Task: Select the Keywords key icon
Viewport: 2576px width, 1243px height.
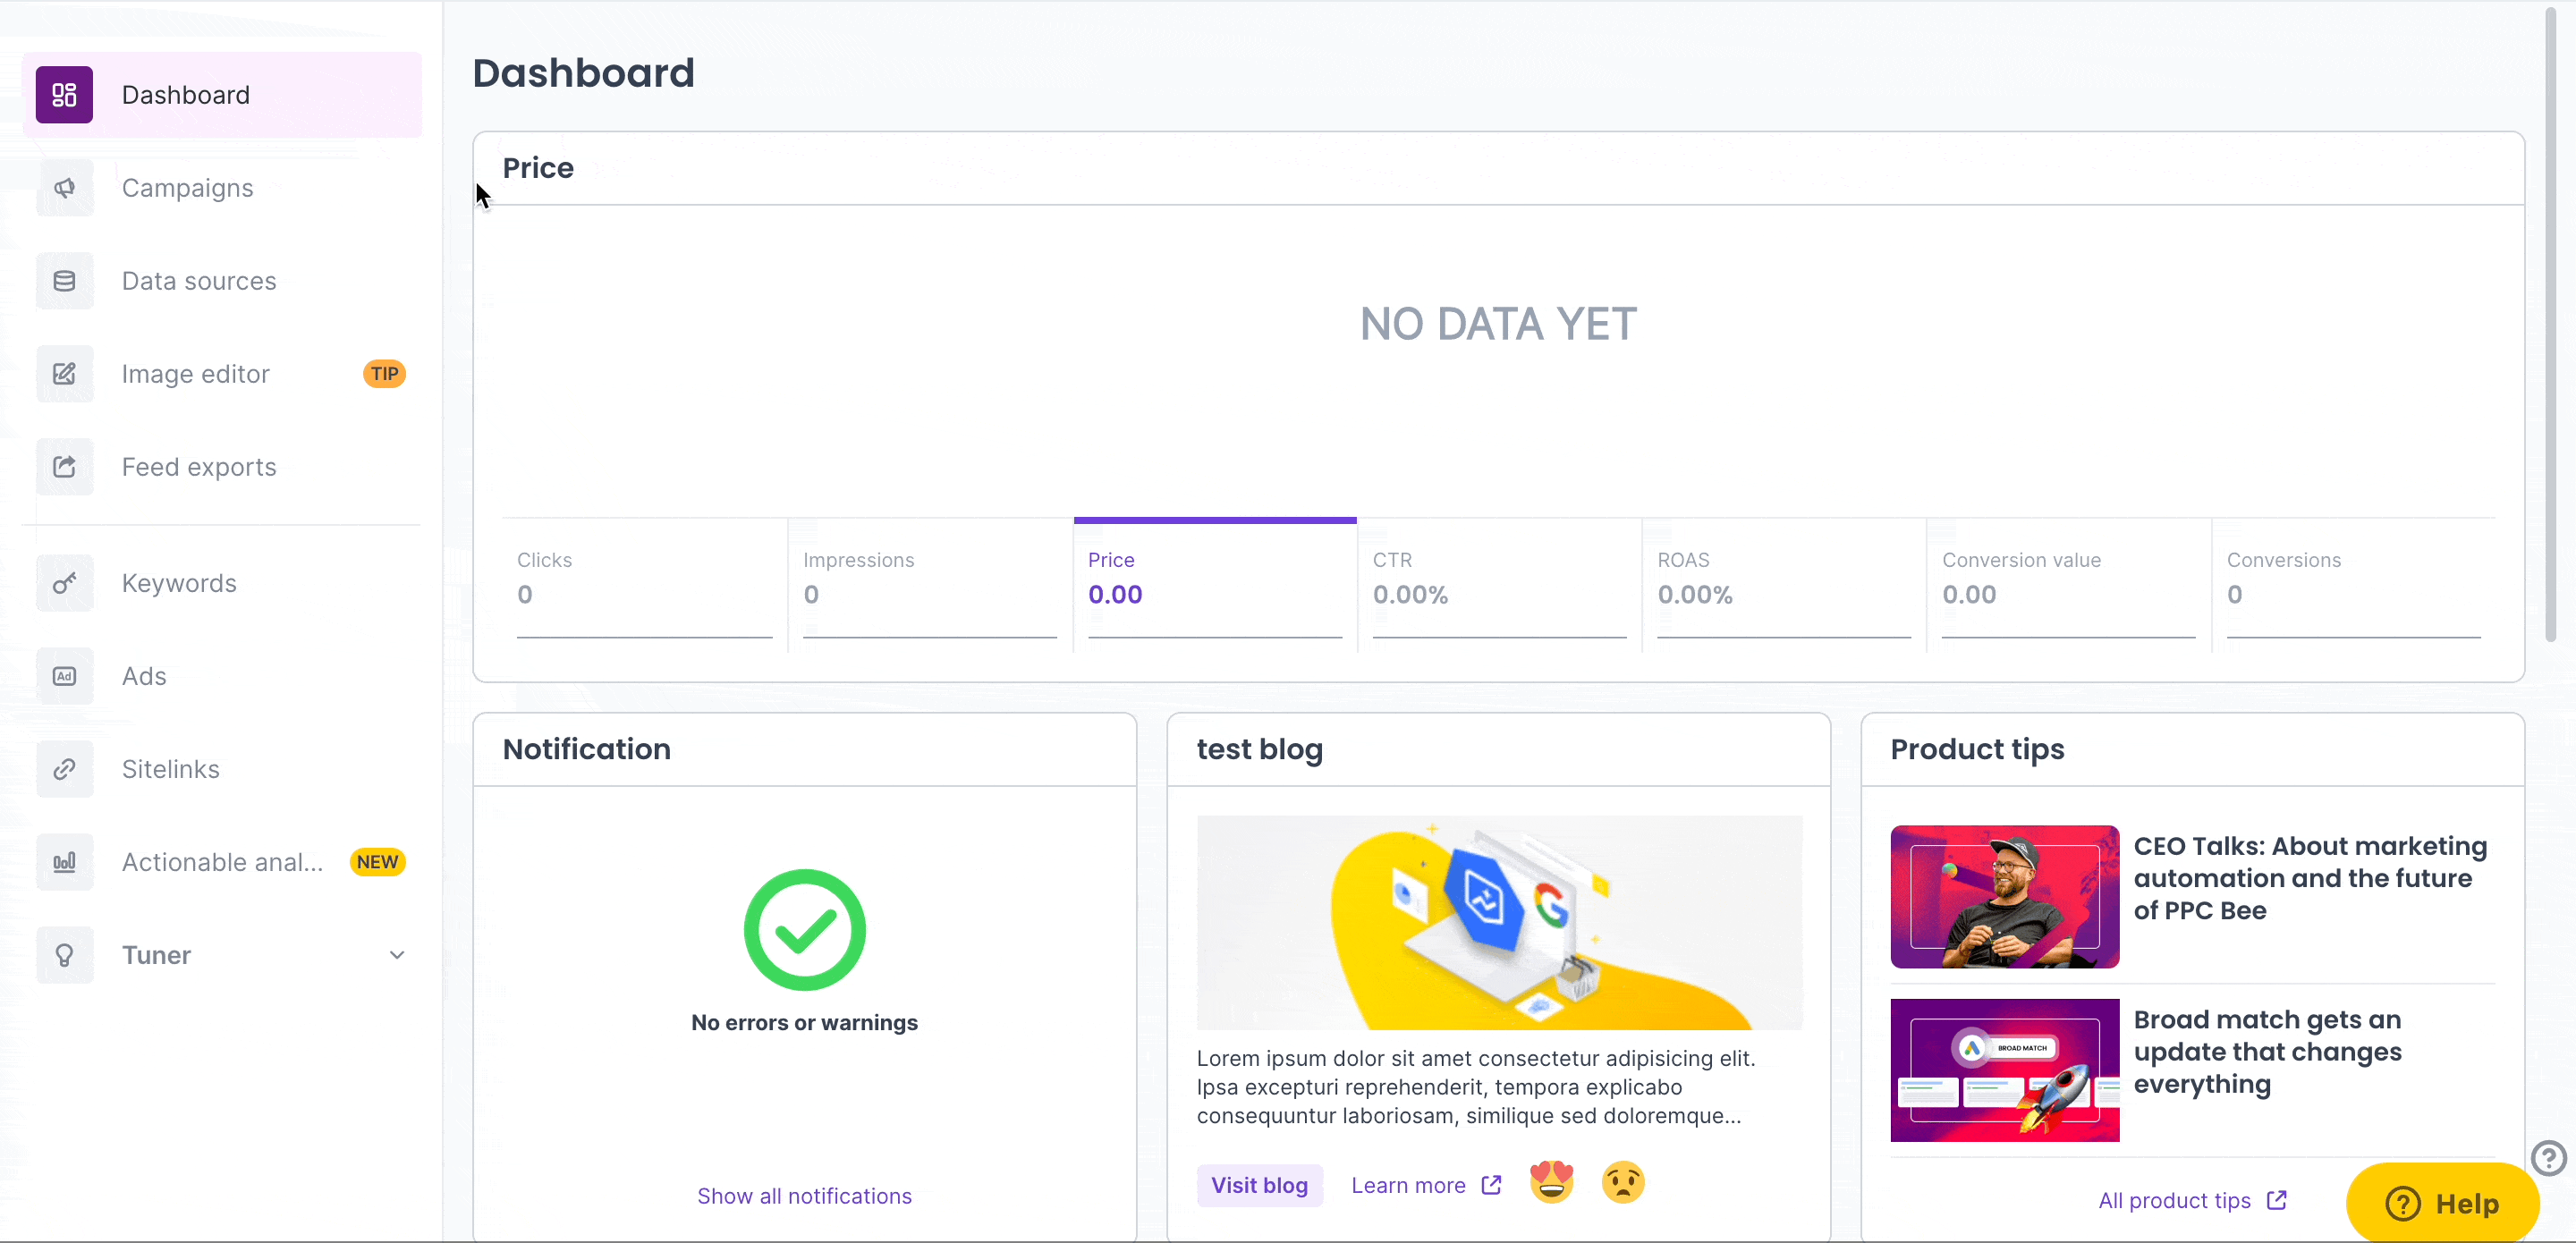Action: pyautogui.click(x=64, y=583)
